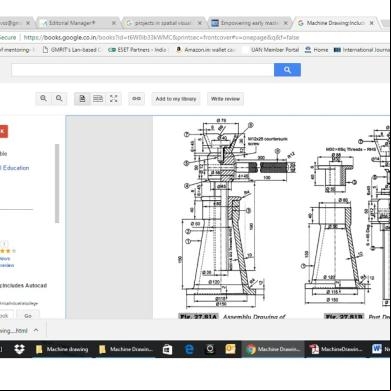Close the Editorial Manager tab
Viewport: 391px width, 391px height.
(114, 23)
